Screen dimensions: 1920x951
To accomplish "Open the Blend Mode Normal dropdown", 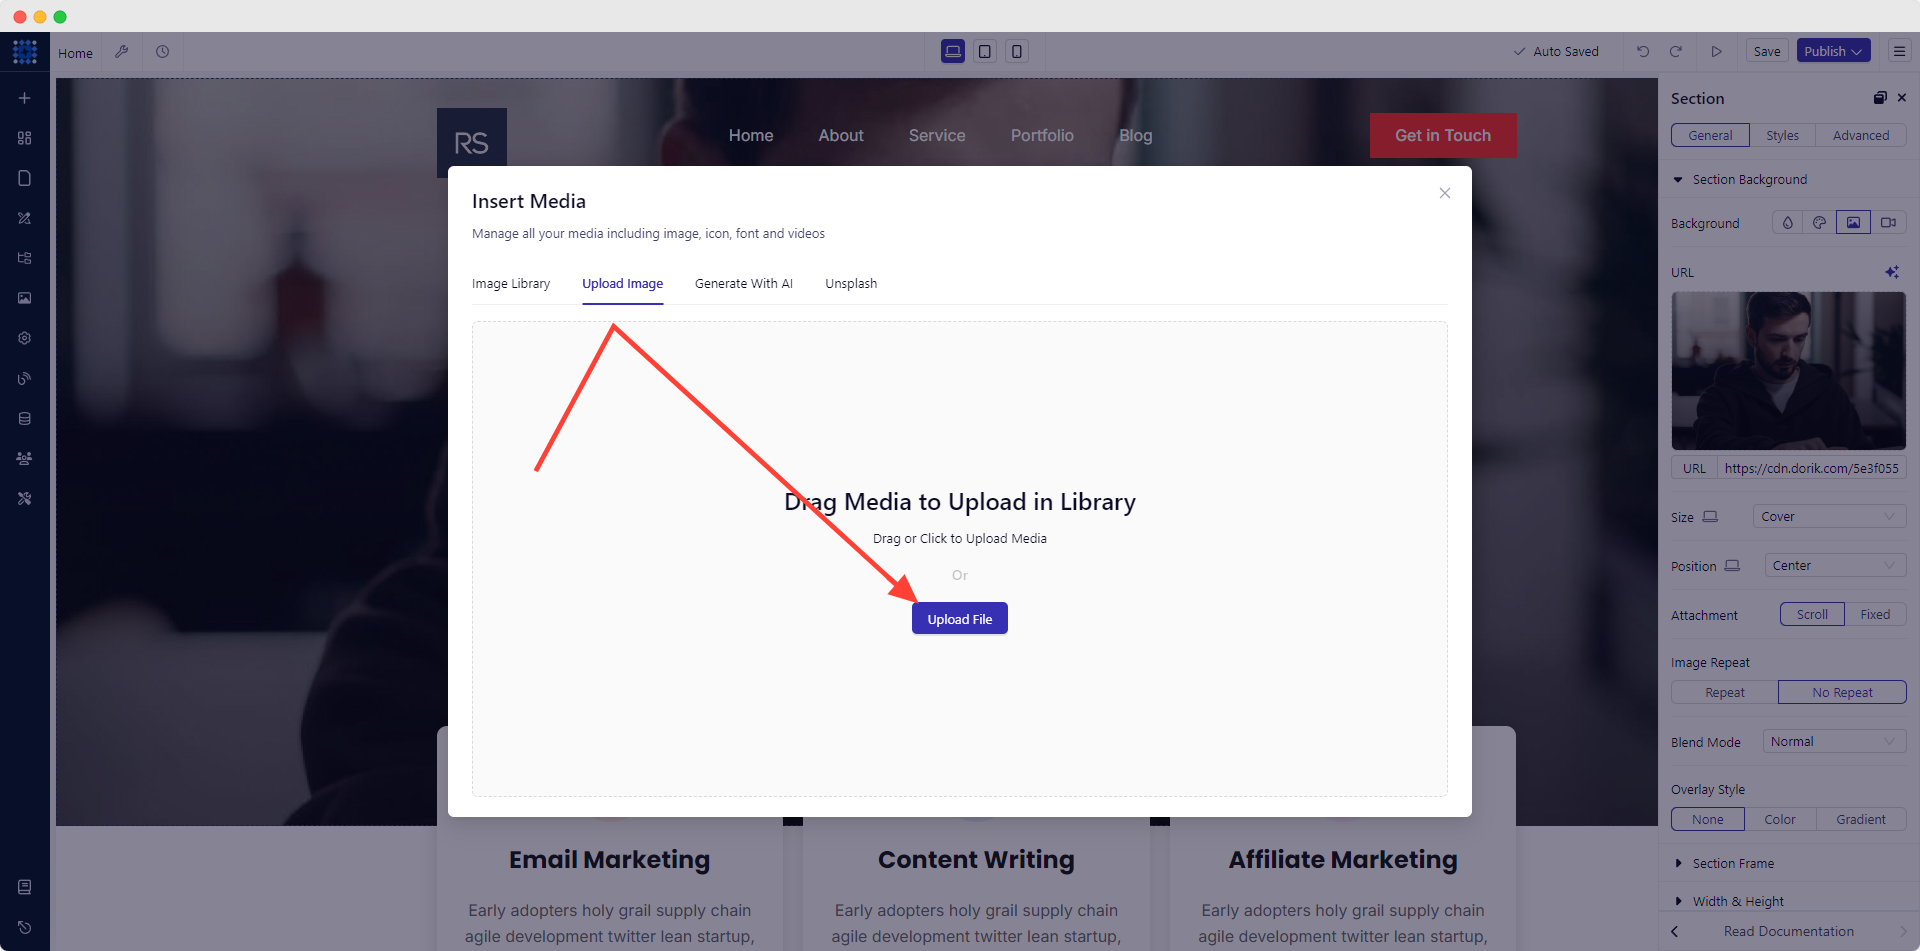I will [1834, 742].
